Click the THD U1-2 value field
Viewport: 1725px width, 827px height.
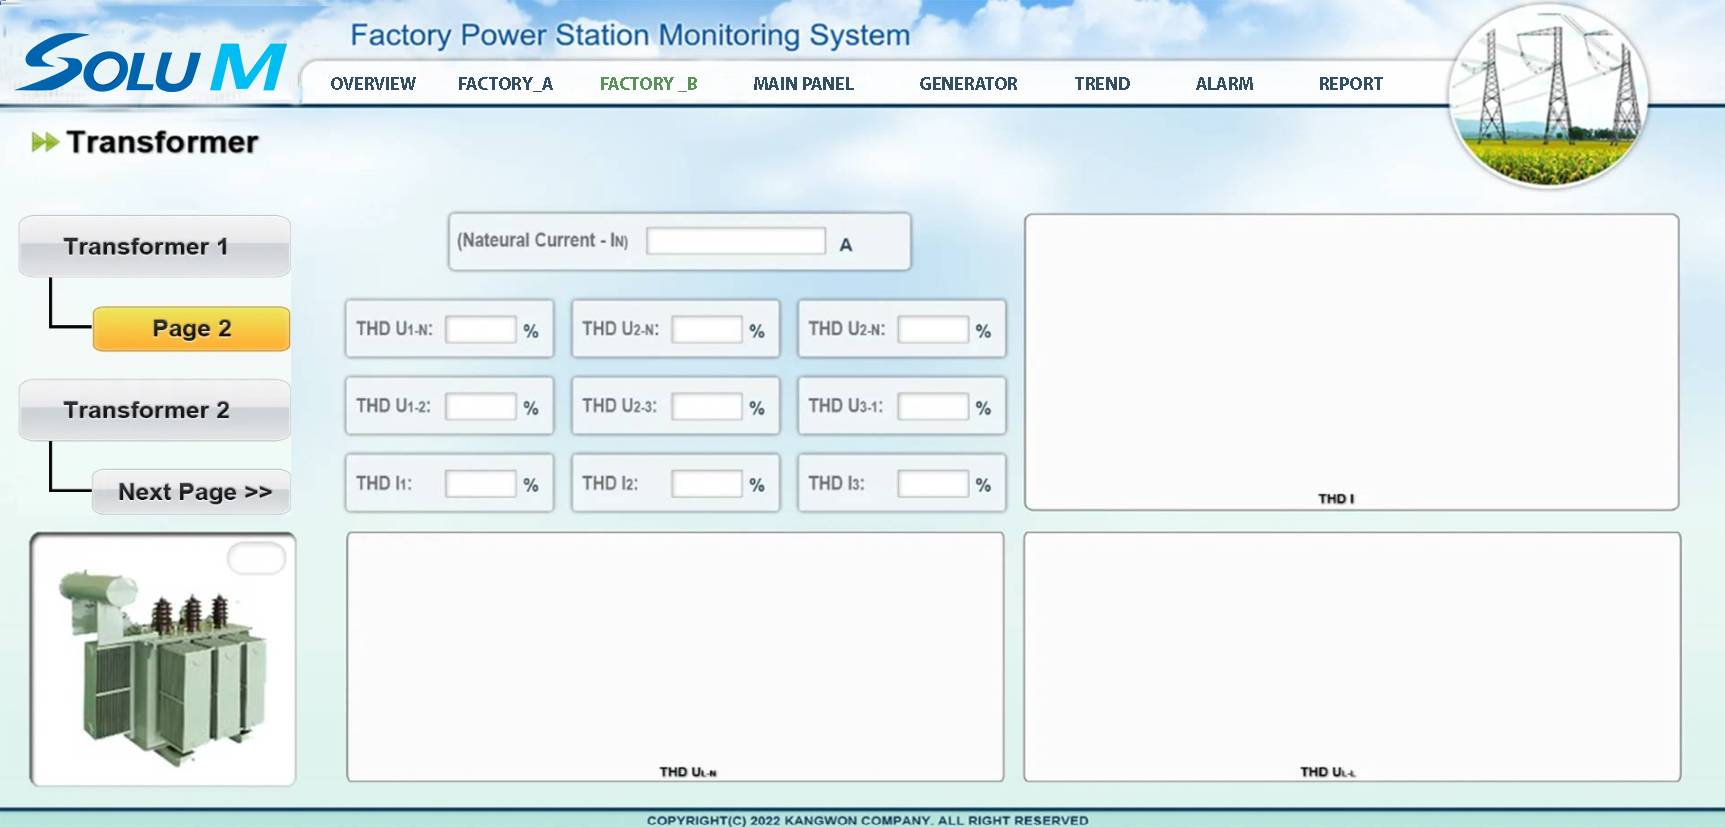(x=480, y=407)
